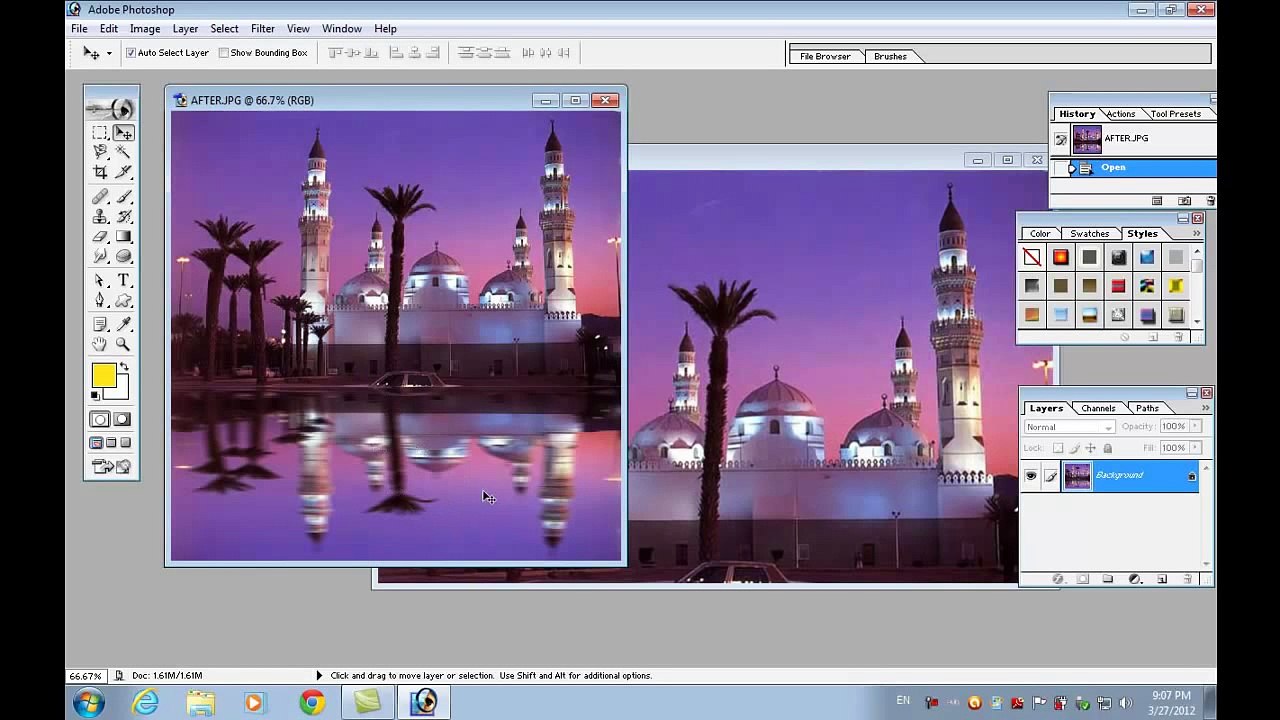Switch to Standard Screen mode
The height and width of the screenshot is (720, 1280).
click(x=97, y=443)
